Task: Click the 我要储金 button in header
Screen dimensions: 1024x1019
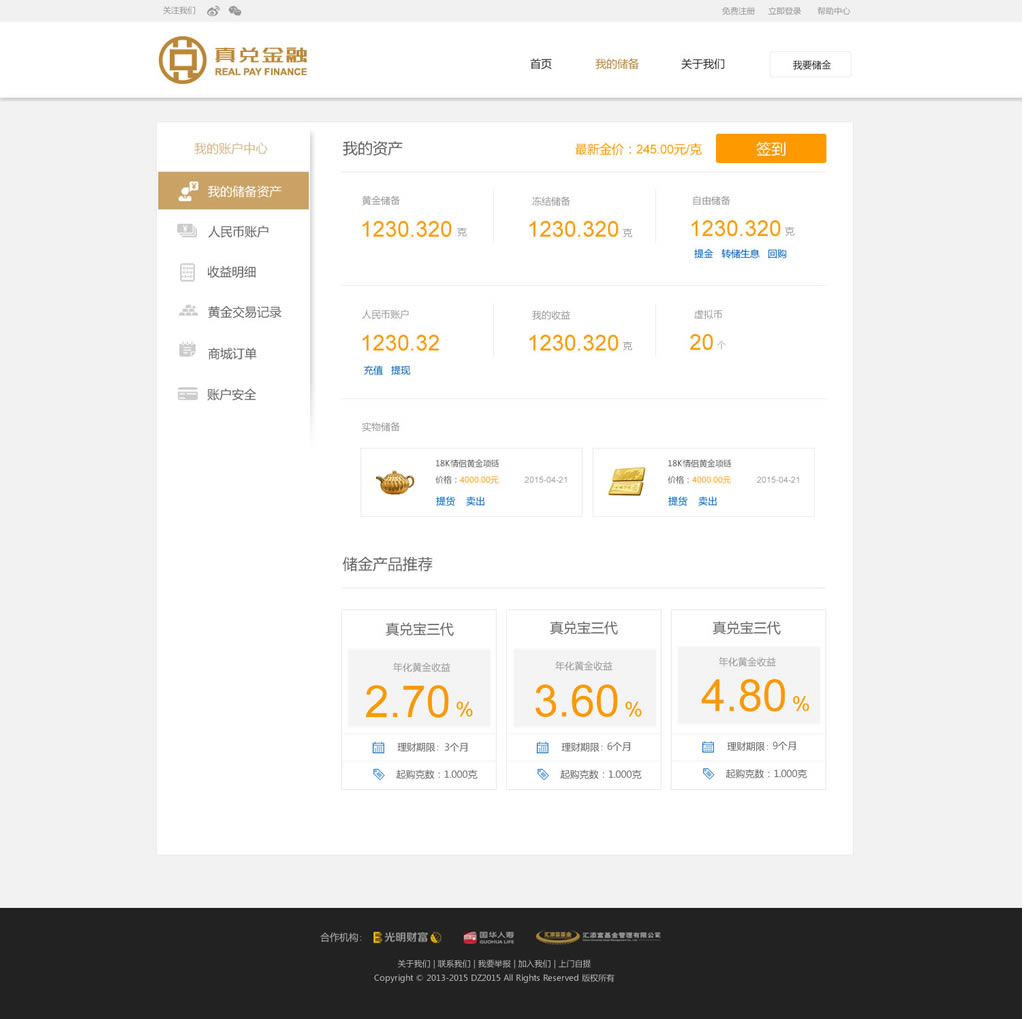Action: point(811,65)
